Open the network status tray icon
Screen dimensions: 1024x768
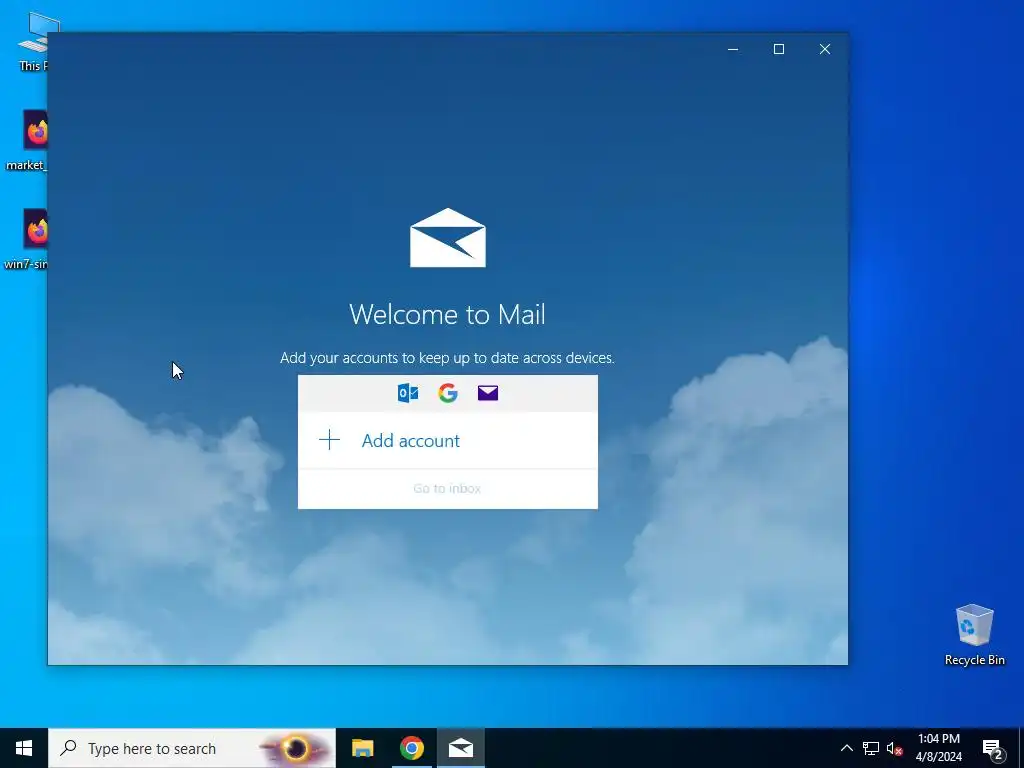[x=871, y=748]
